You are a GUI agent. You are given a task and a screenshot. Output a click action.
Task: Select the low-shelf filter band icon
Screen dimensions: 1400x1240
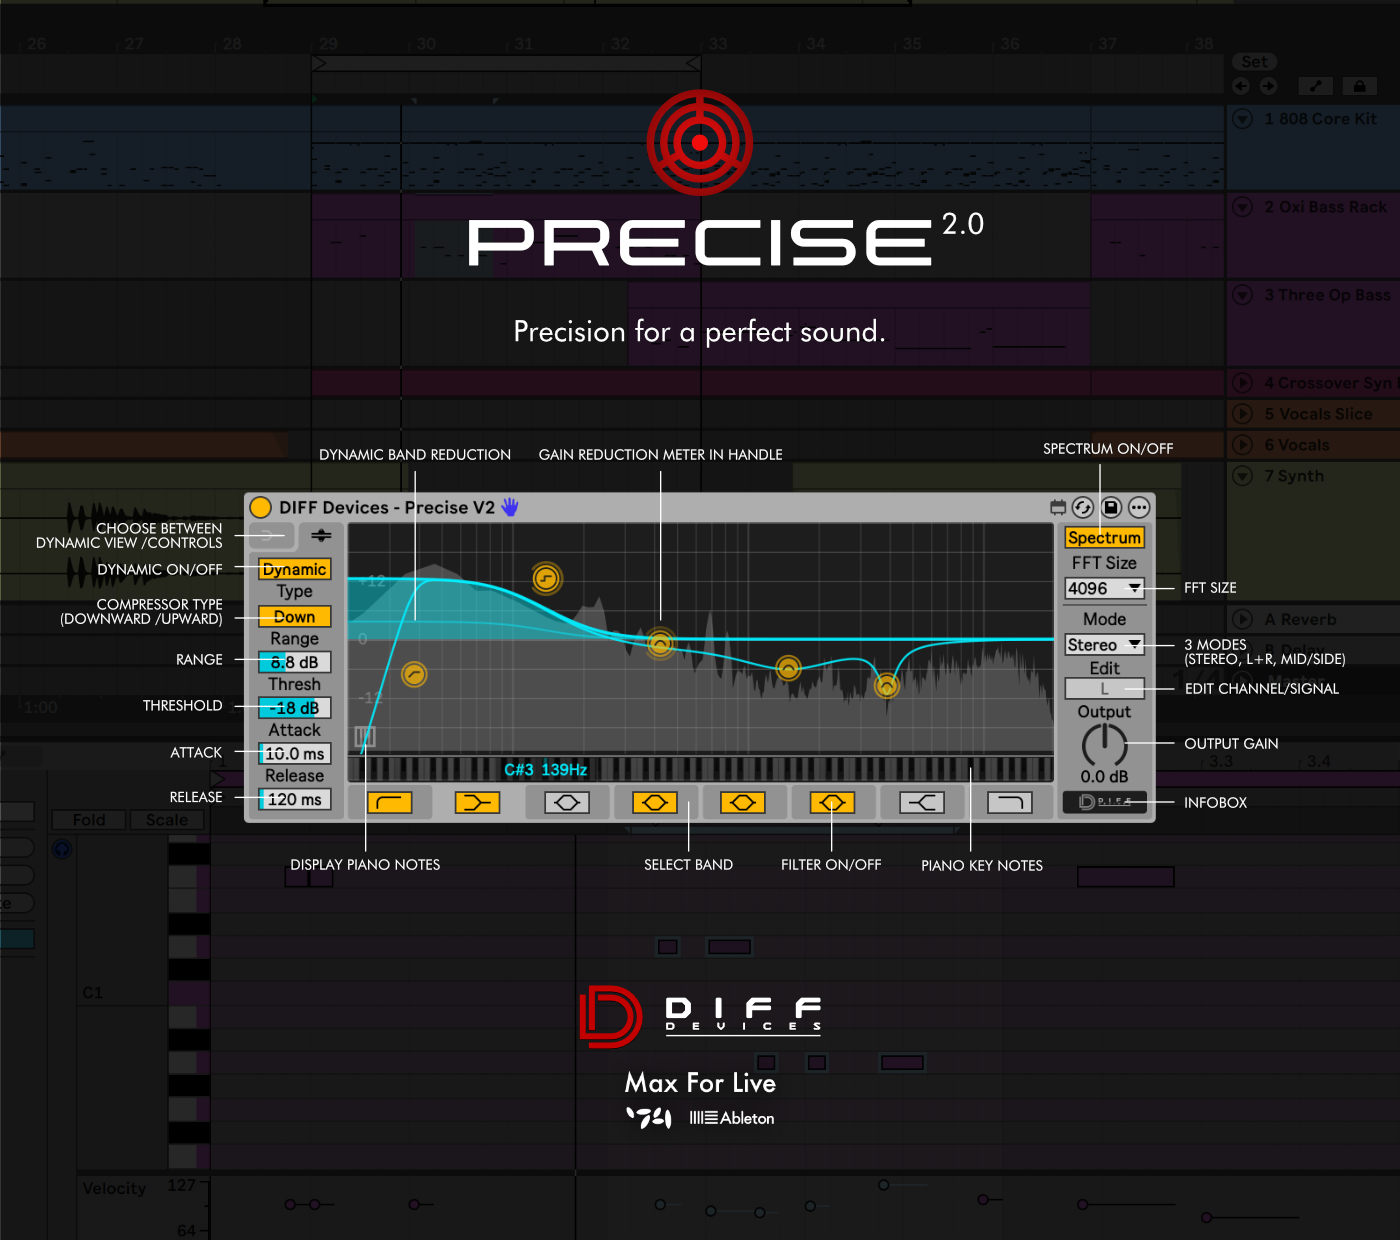[x=477, y=802]
